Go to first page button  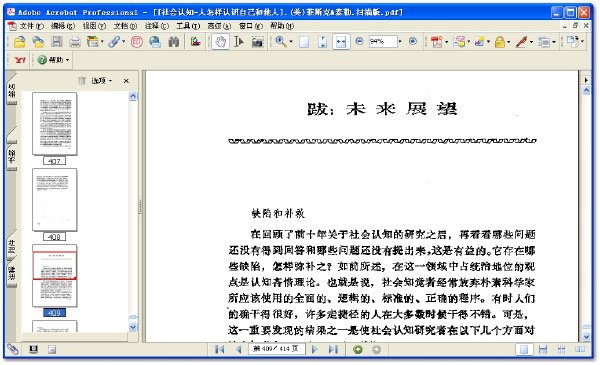pyautogui.click(x=219, y=349)
